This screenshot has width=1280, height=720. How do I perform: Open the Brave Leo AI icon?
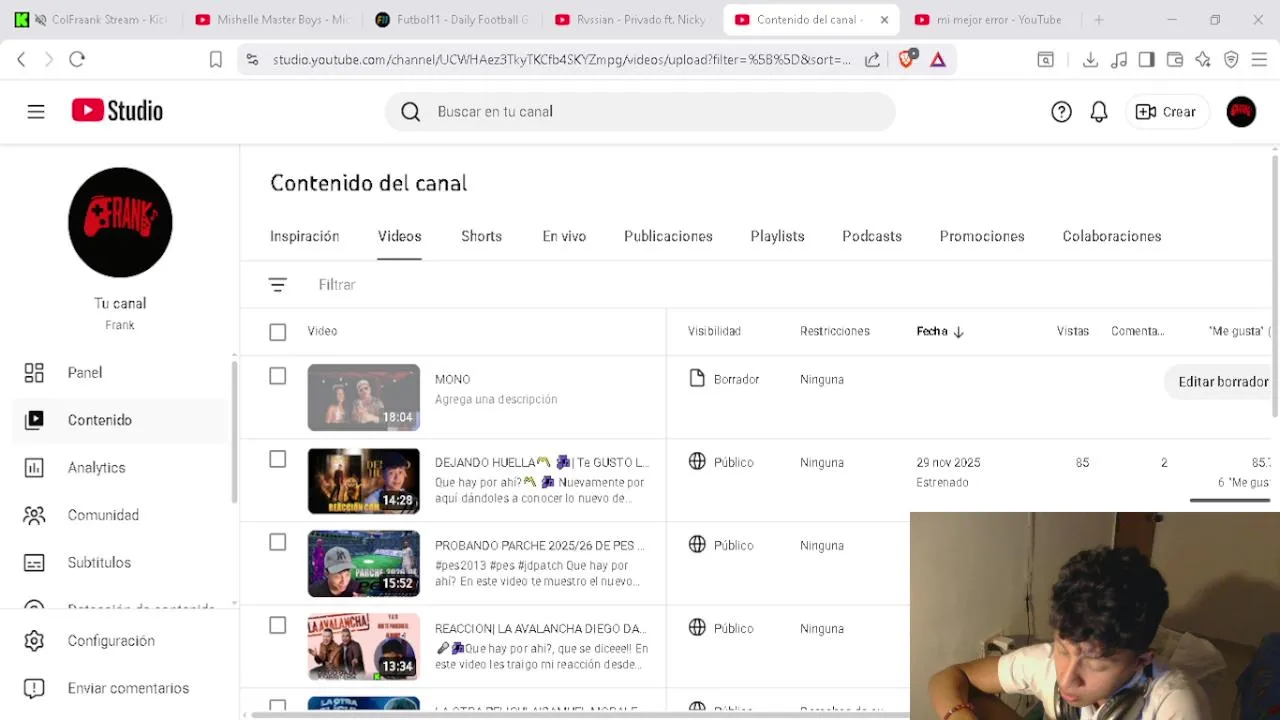tap(1203, 59)
